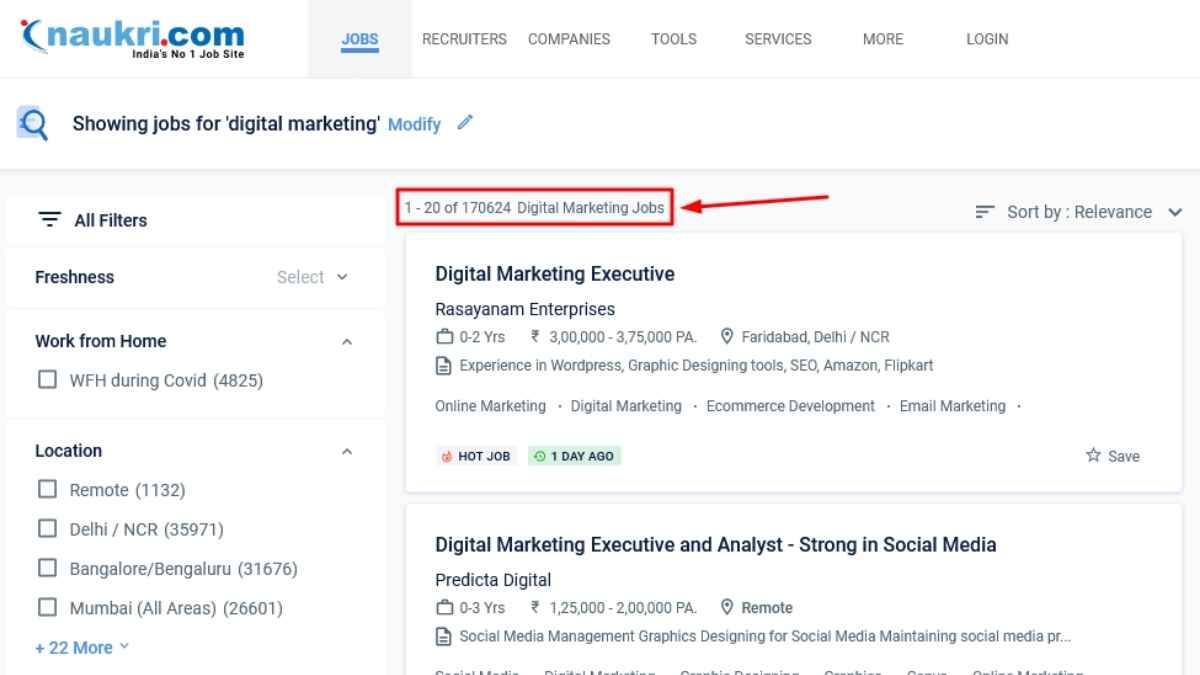Click the magnifier search icon beside 'Showing jobs'
The image size is (1200, 675).
coord(33,124)
